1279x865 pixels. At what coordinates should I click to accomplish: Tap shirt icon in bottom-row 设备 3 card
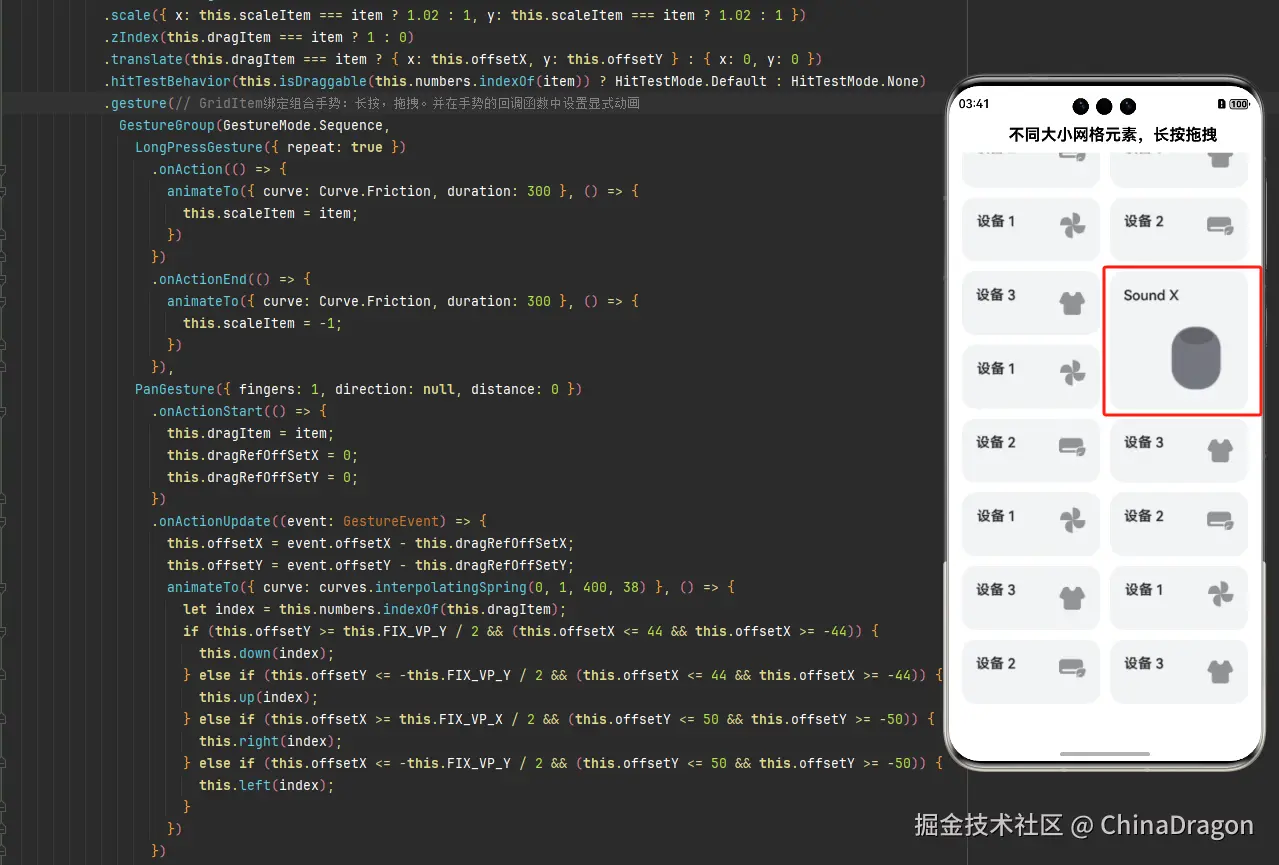click(1220, 671)
